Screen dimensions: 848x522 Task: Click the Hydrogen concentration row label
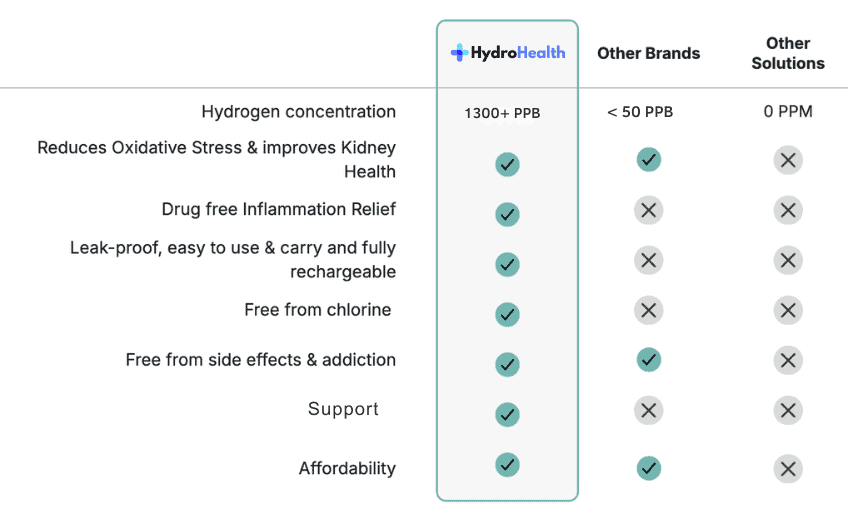click(x=298, y=112)
